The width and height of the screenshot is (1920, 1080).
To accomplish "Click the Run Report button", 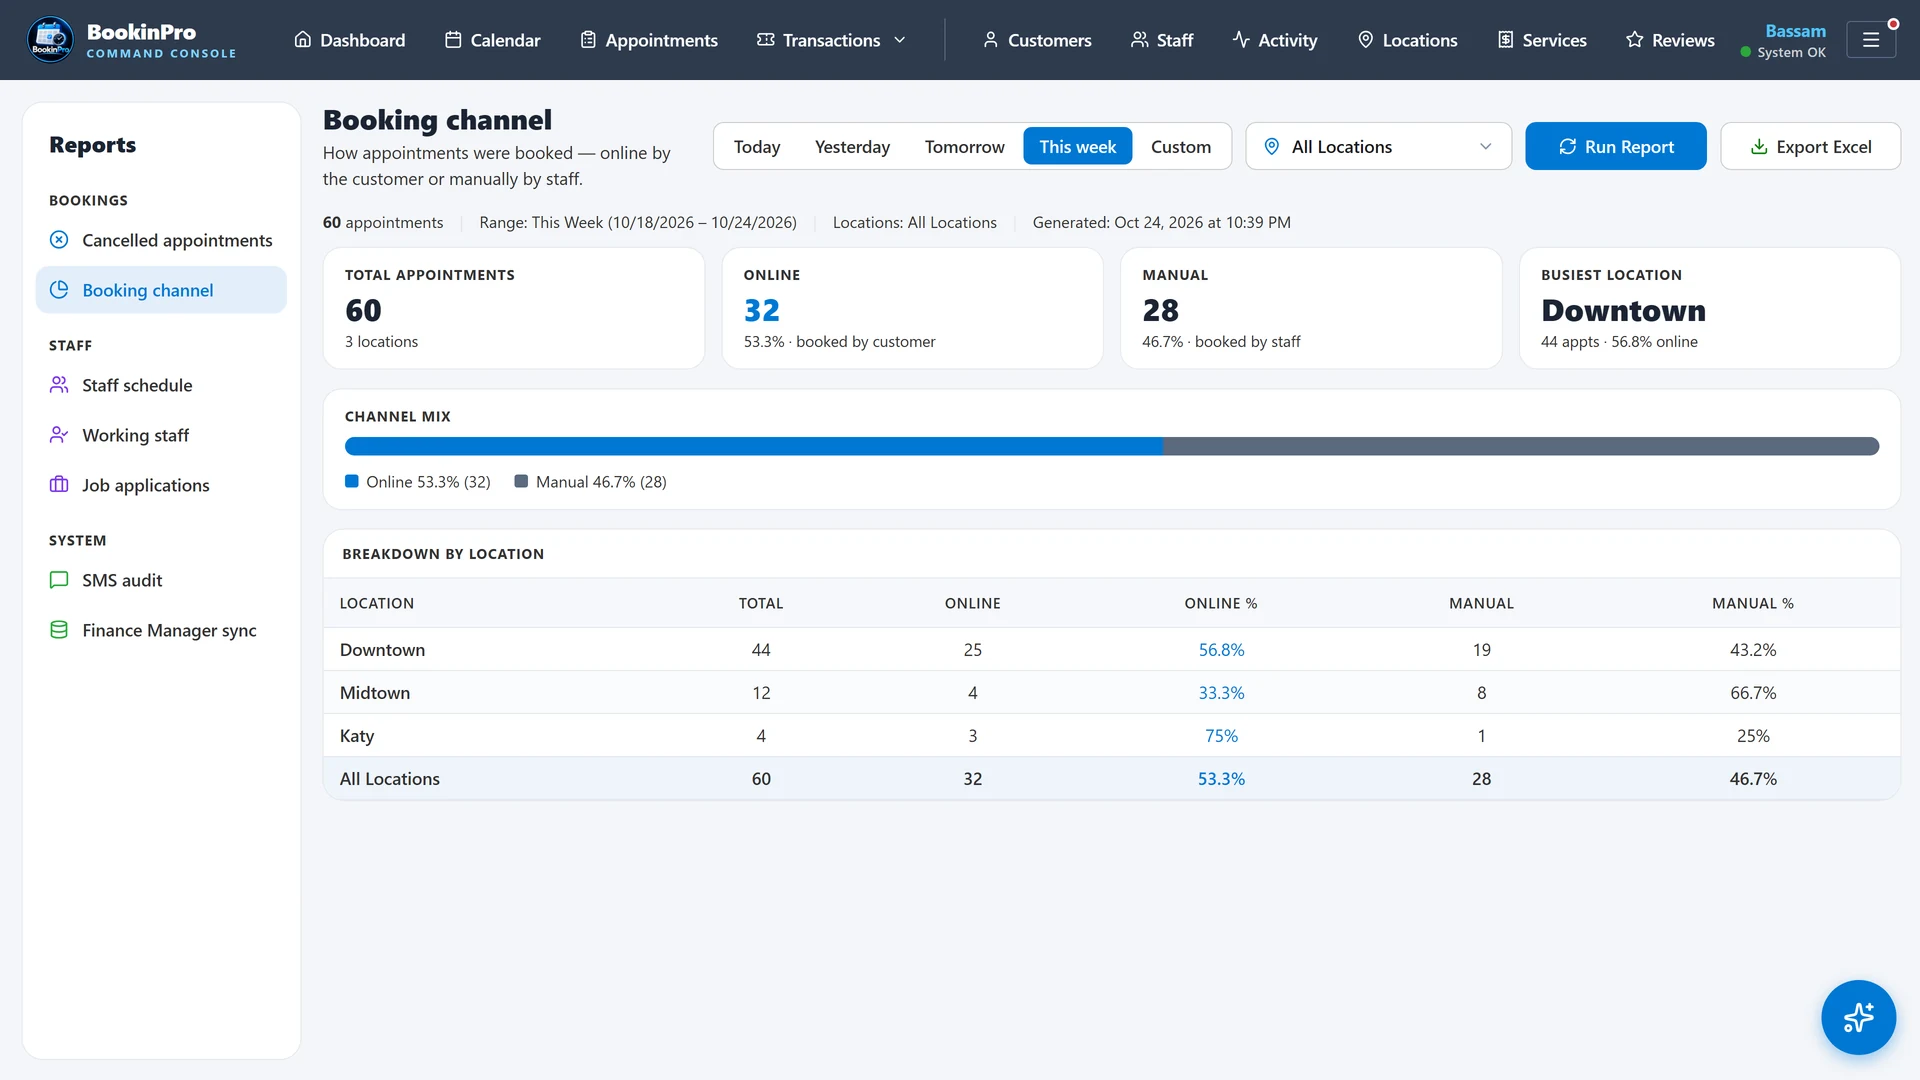I will [x=1615, y=146].
